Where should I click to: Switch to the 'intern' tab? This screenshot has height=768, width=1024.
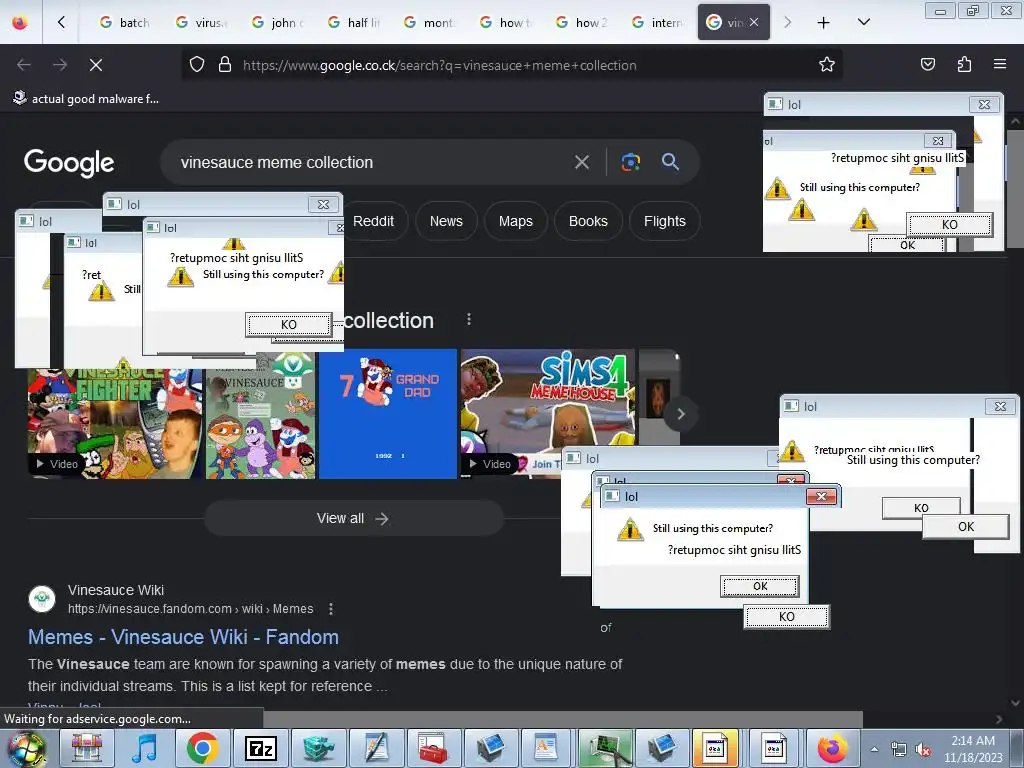[x=657, y=23]
